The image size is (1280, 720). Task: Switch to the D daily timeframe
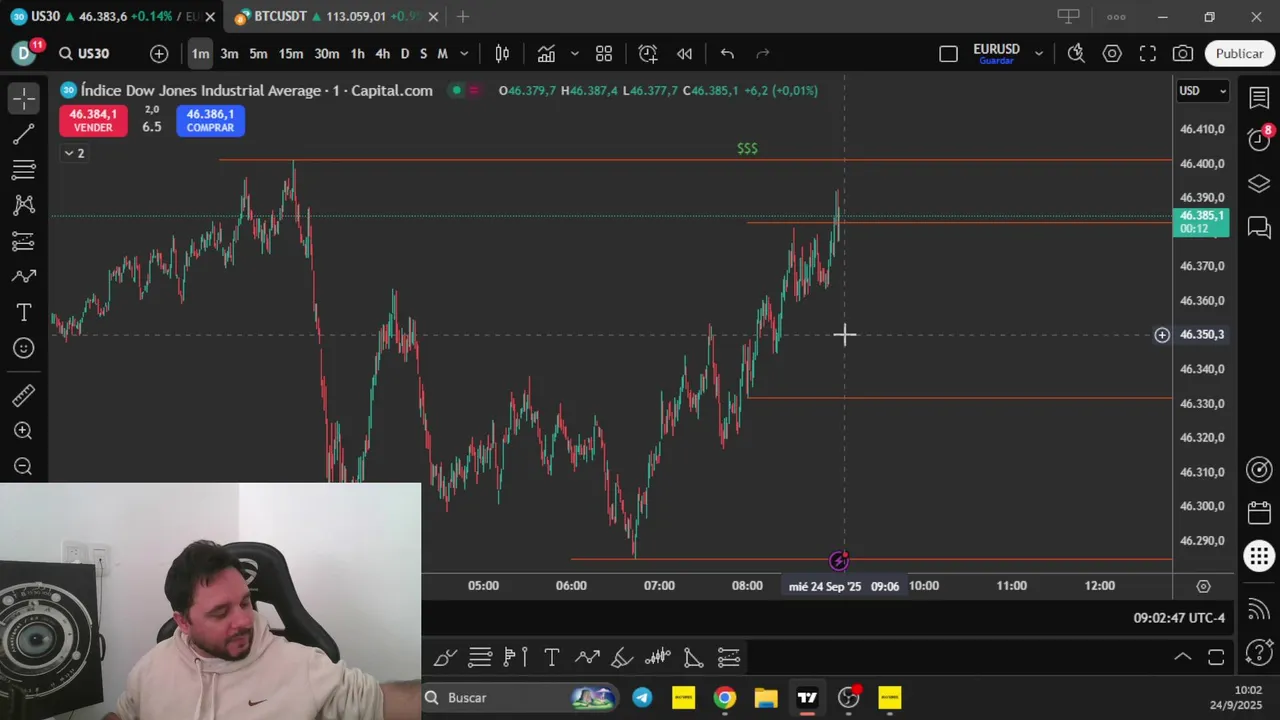[x=405, y=54]
